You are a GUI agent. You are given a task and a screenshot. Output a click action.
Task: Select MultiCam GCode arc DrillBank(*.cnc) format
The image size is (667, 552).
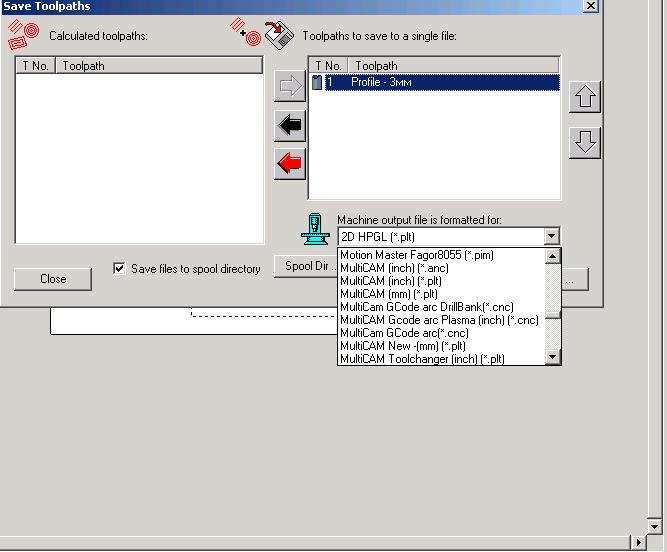tap(441, 307)
